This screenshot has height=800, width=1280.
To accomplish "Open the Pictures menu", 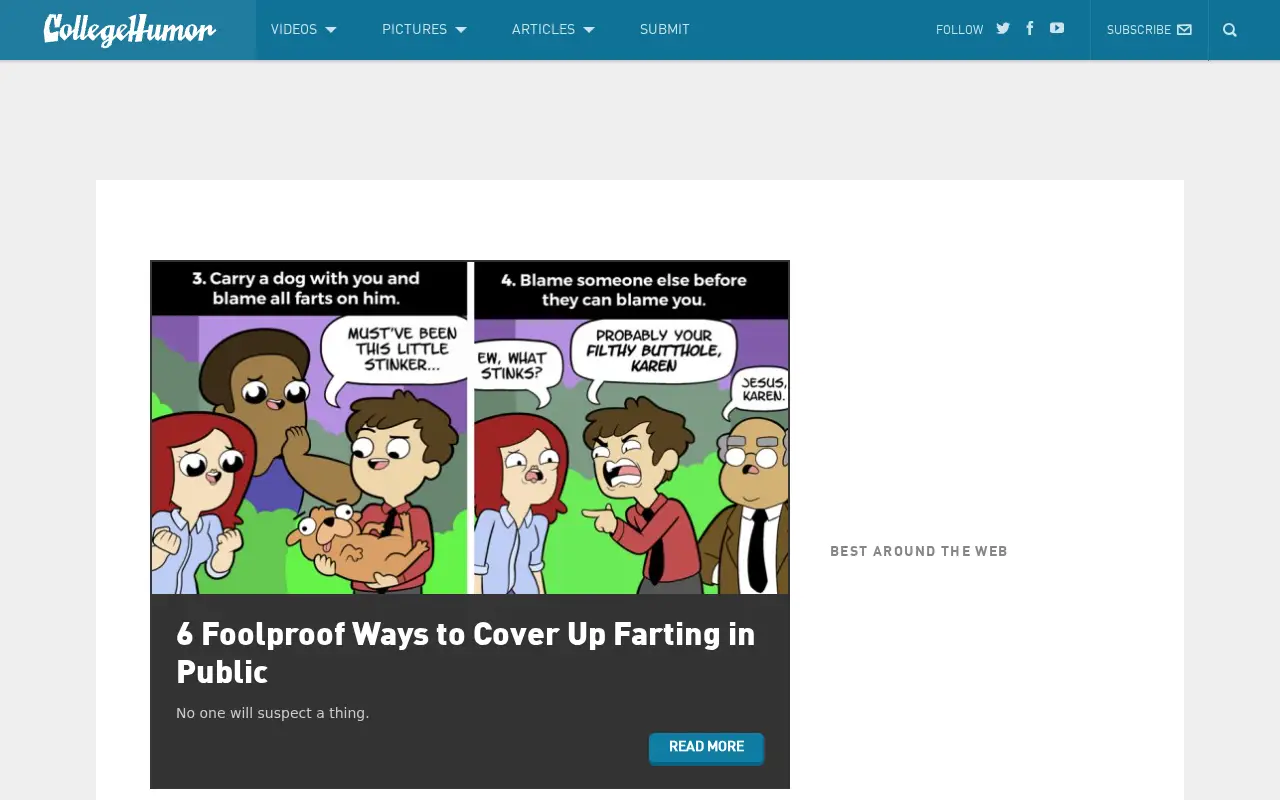I will [414, 30].
